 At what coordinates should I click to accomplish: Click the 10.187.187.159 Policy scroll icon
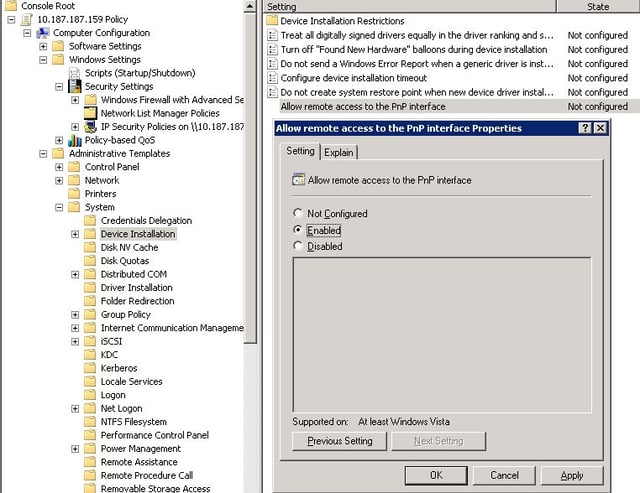[27, 19]
